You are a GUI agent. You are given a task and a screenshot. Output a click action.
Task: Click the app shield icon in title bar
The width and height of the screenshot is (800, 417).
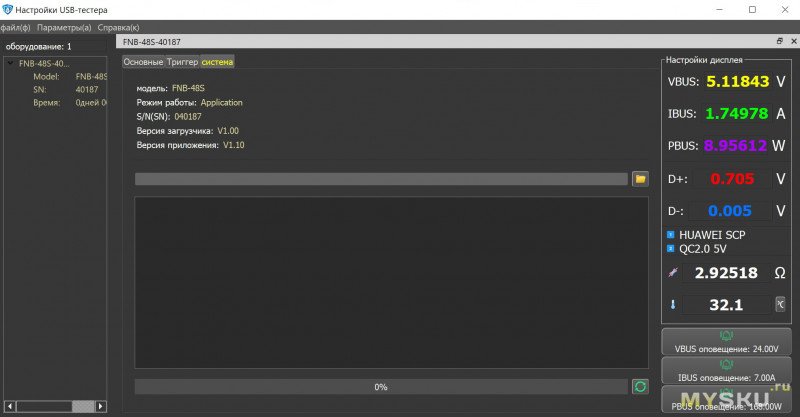7,9
